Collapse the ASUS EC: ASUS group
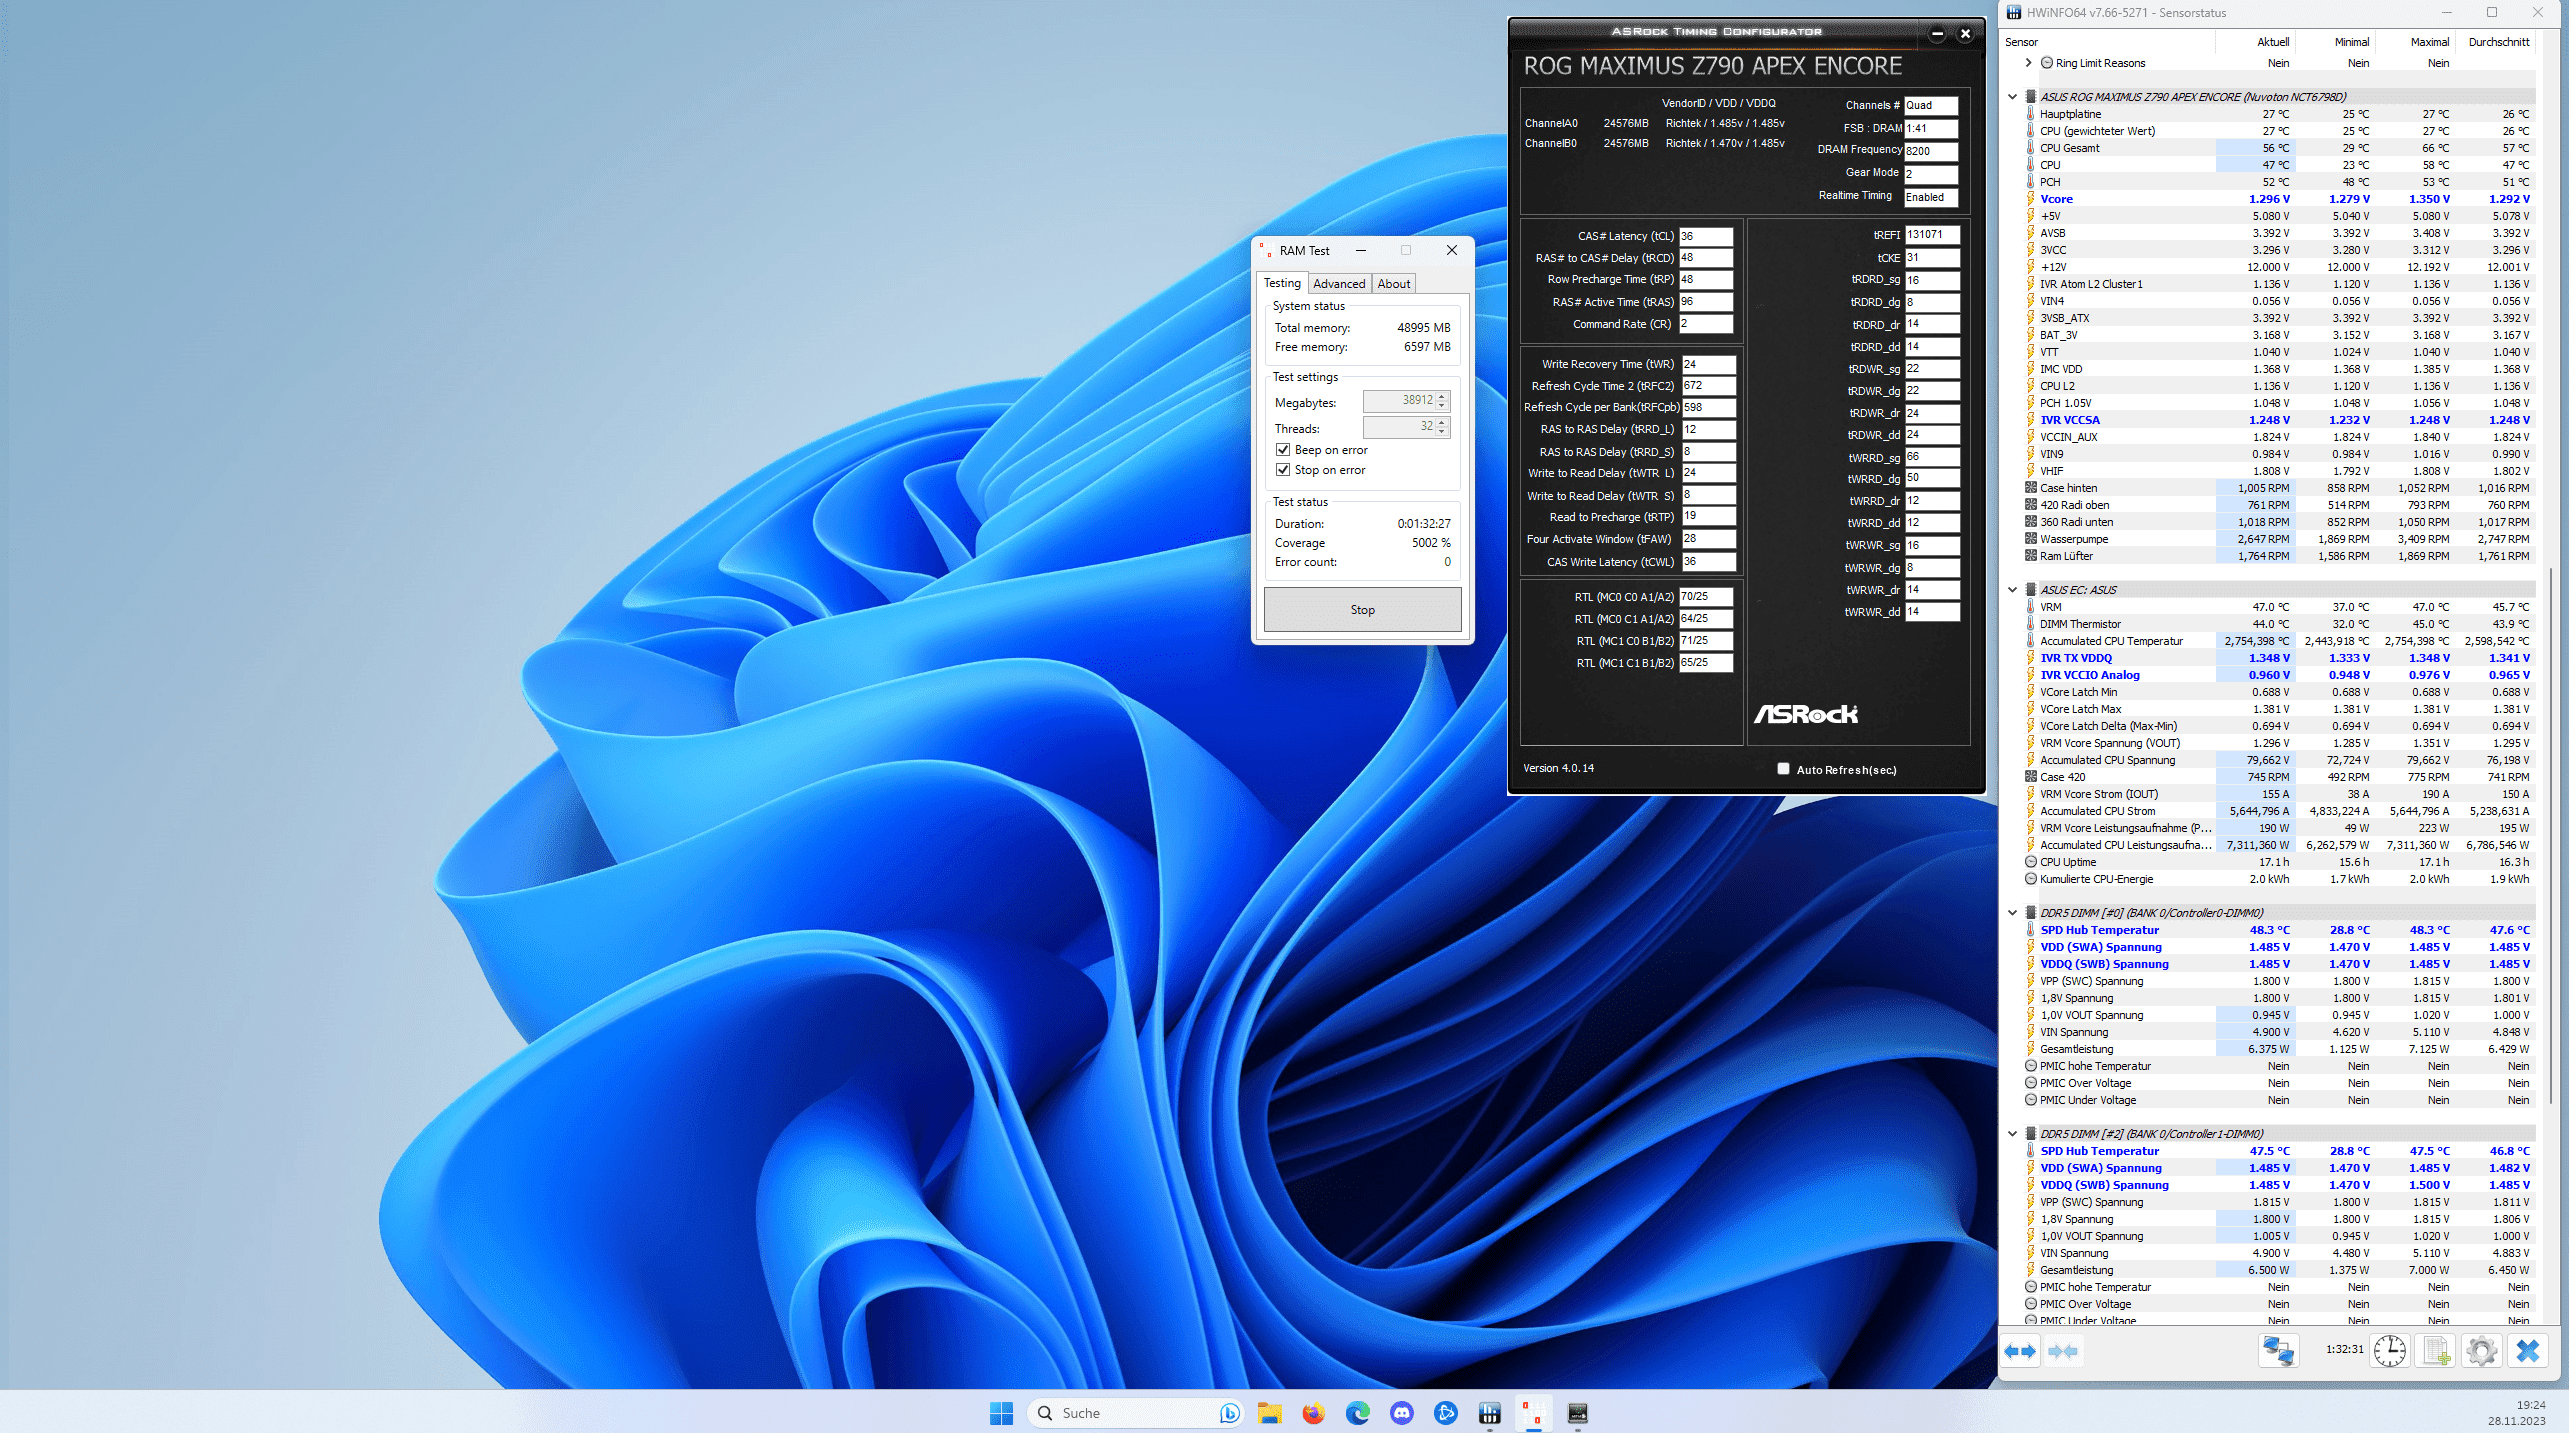 coord(2013,590)
